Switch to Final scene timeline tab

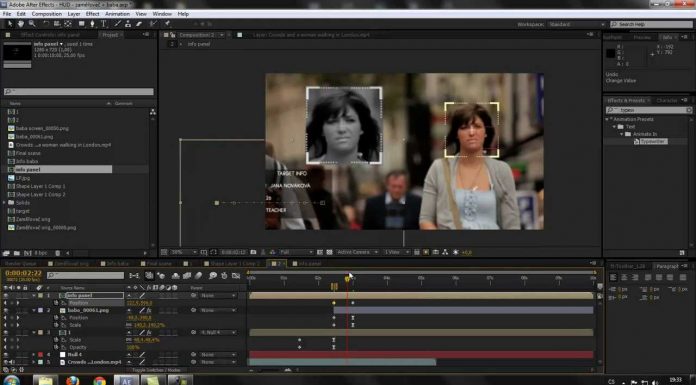point(158,263)
